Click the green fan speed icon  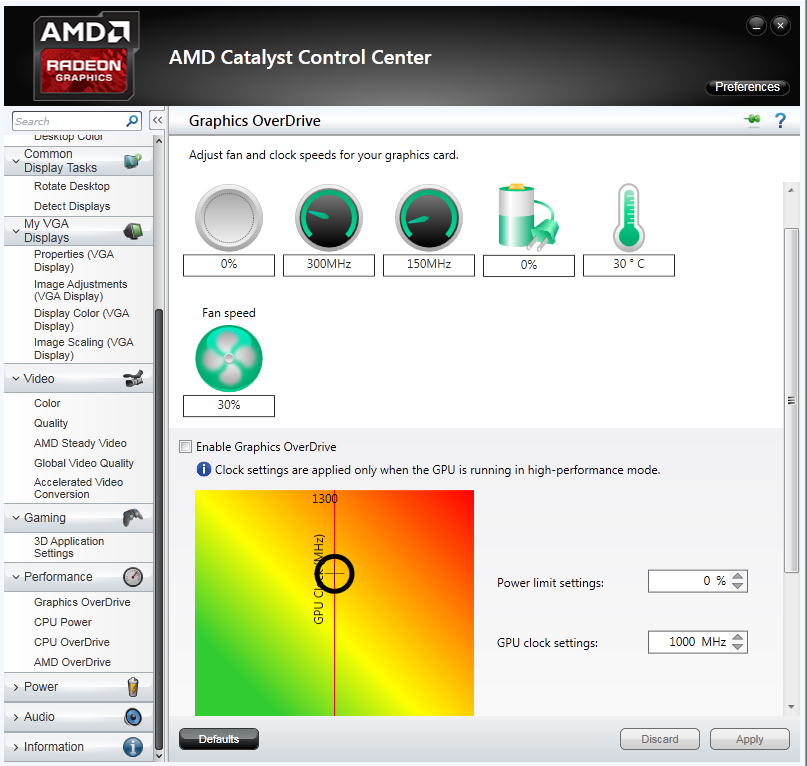click(229, 358)
